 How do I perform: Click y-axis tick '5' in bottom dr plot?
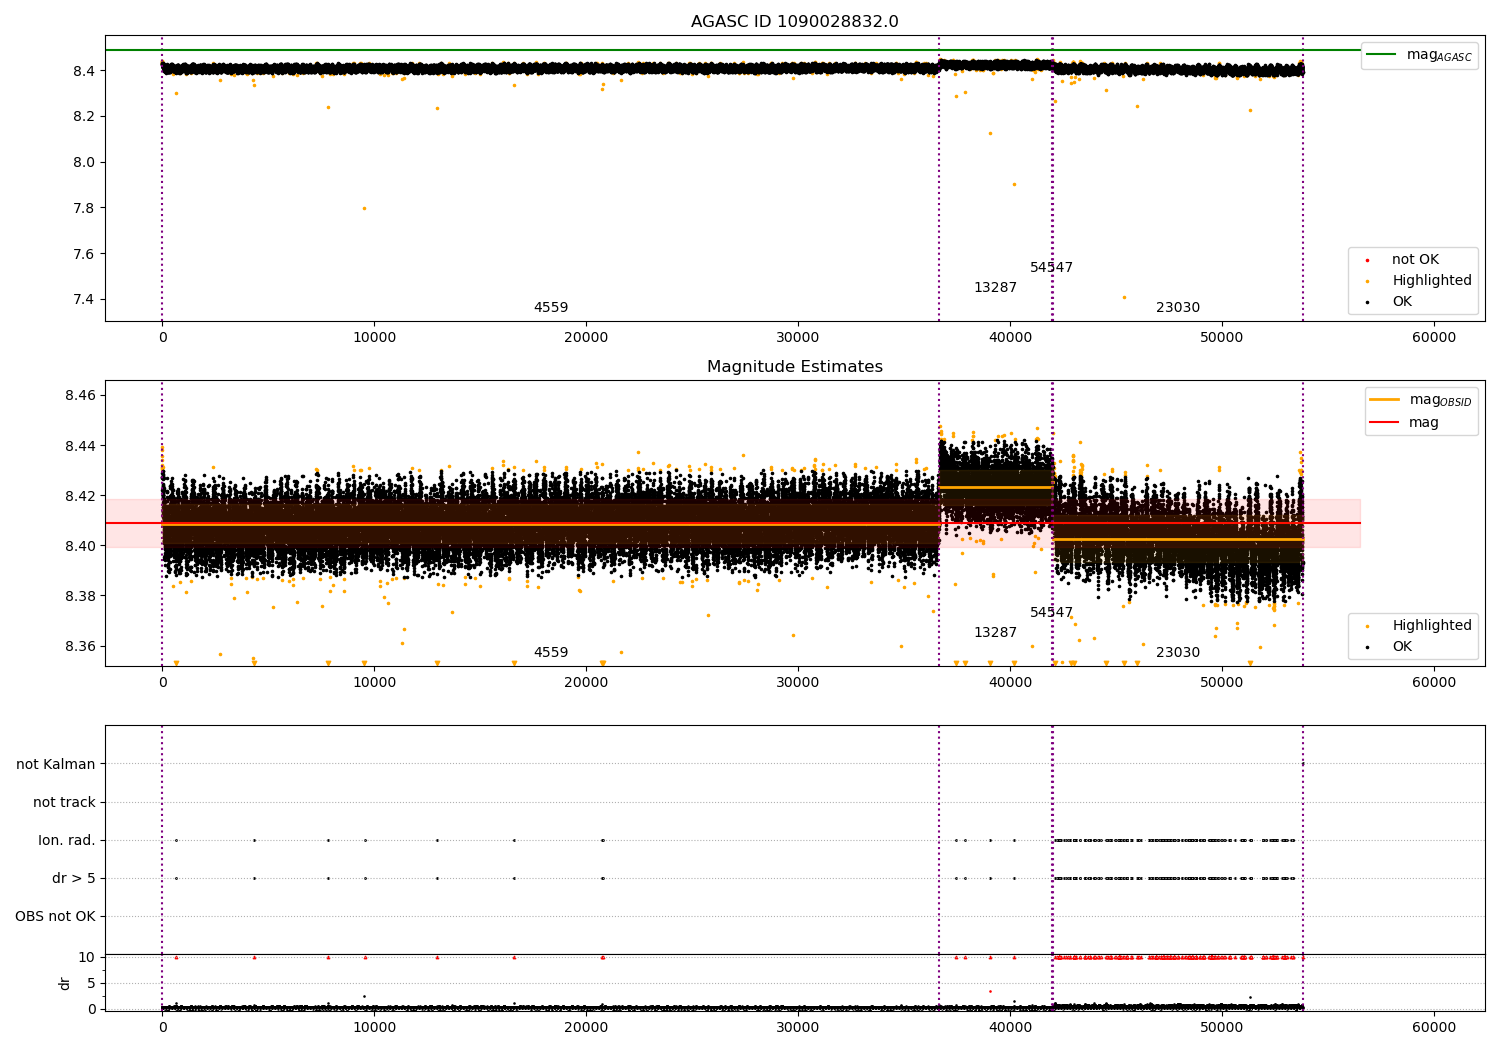[x=91, y=983]
